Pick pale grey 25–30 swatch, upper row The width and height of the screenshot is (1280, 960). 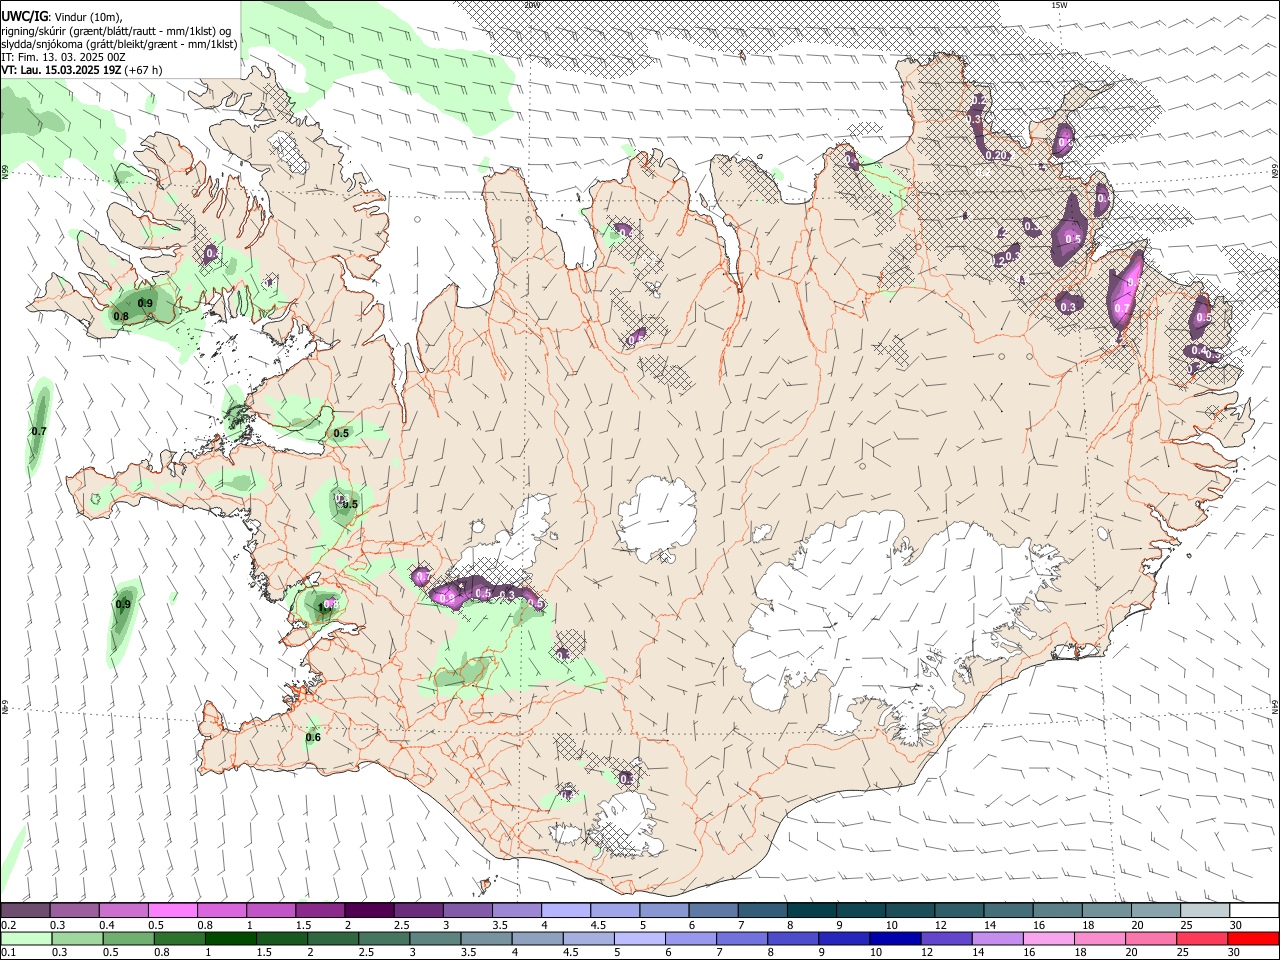(1205, 911)
